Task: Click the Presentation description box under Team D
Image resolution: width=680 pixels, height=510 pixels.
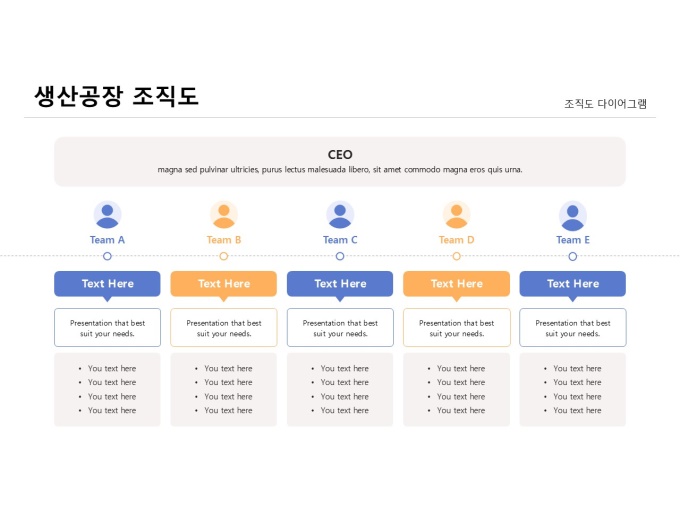Action: (457, 328)
